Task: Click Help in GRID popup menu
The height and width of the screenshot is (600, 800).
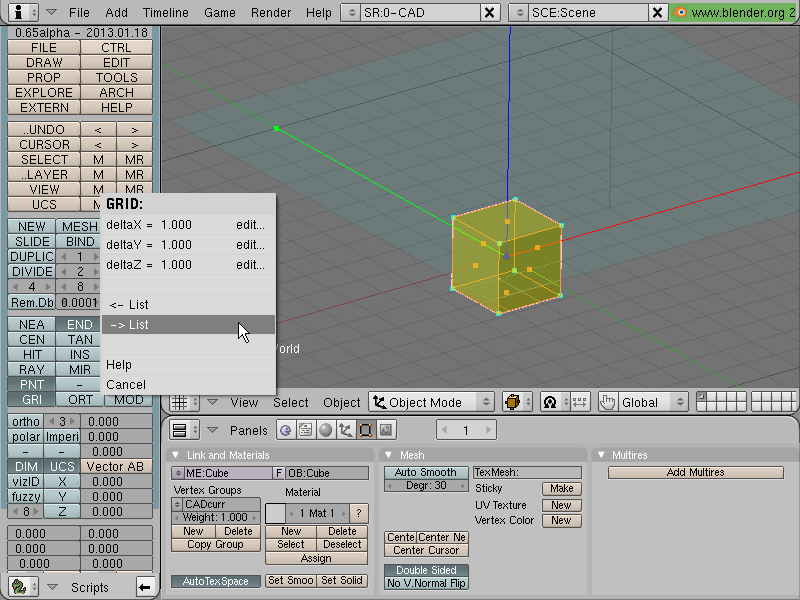Action: [x=188, y=365]
